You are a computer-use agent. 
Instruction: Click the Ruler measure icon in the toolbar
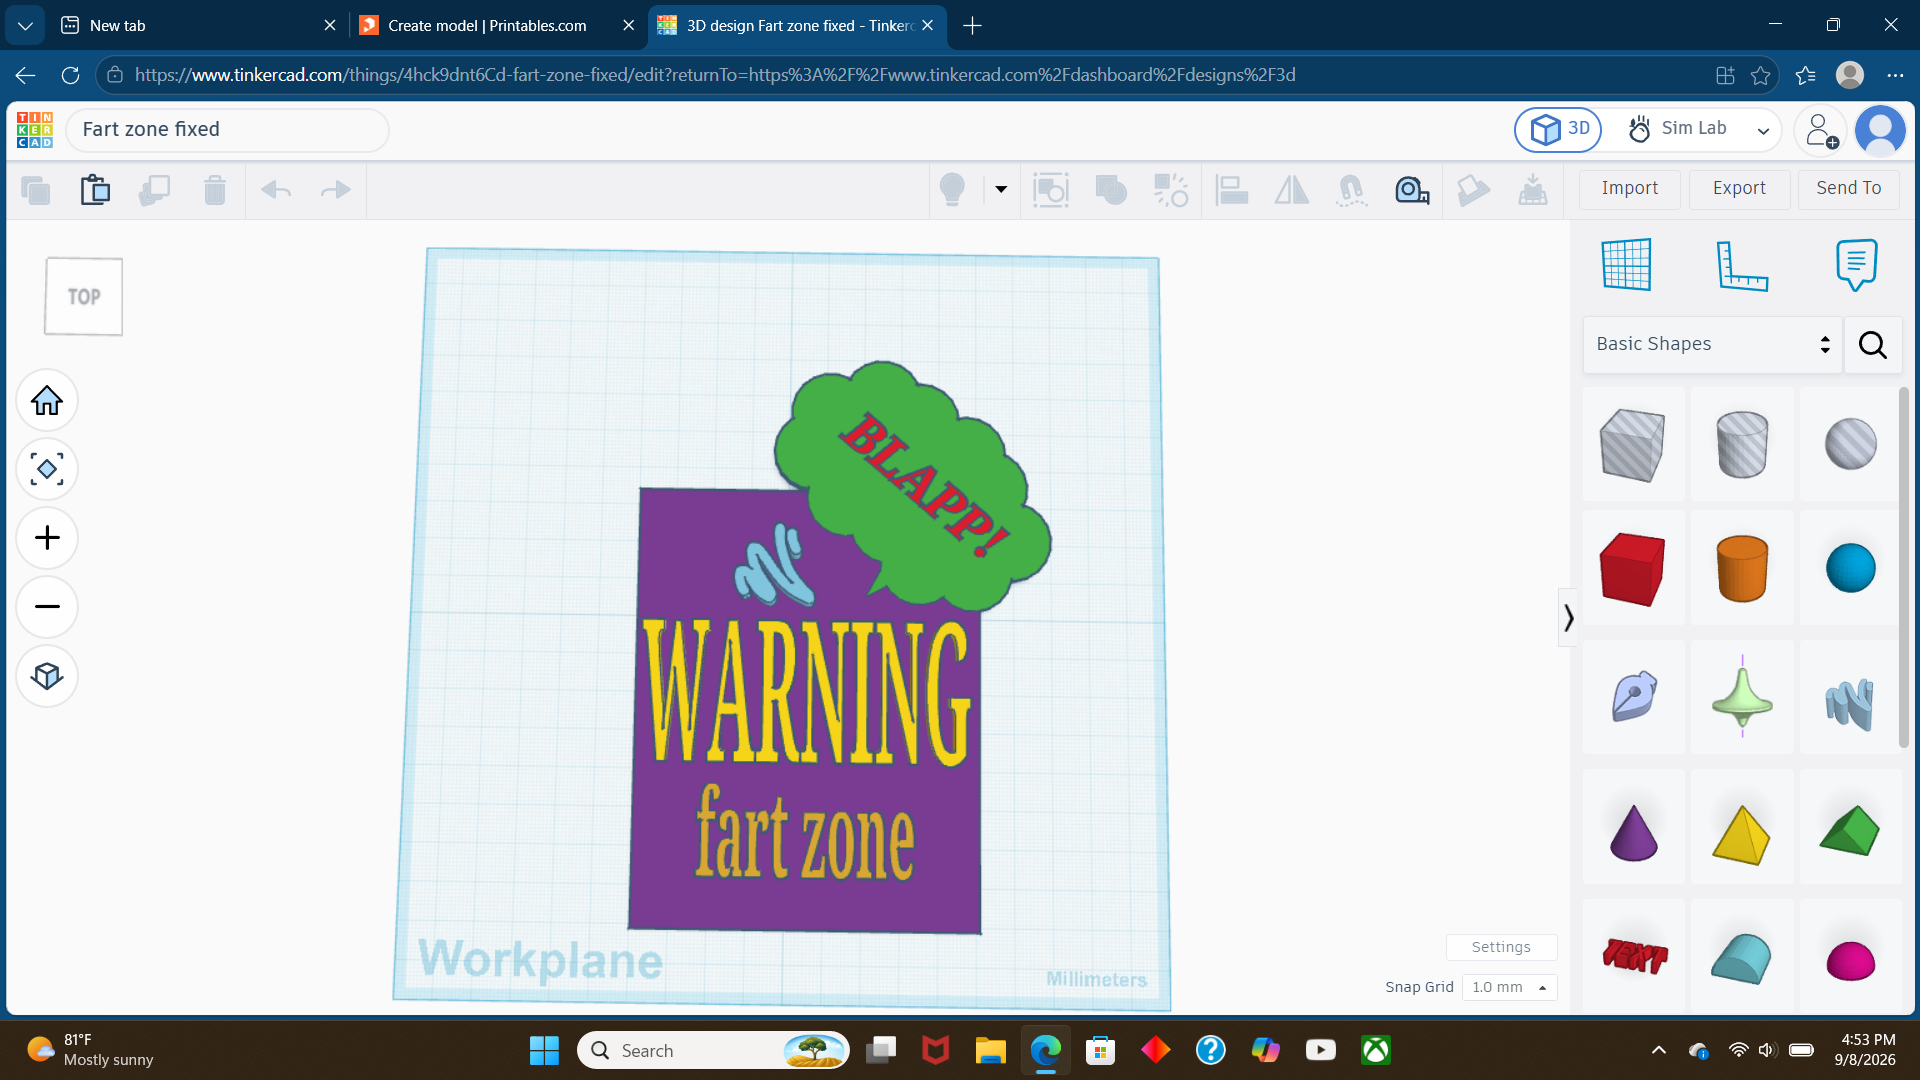1411,189
